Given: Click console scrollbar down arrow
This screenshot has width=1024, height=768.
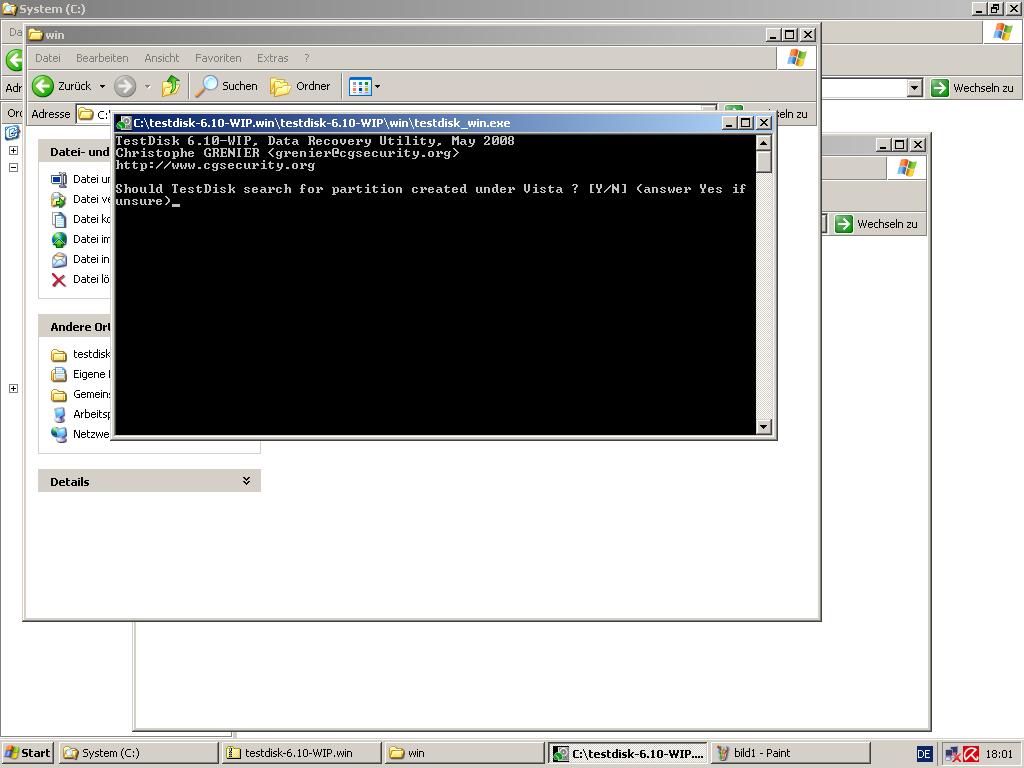Looking at the screenshot, I should [763, 427].
